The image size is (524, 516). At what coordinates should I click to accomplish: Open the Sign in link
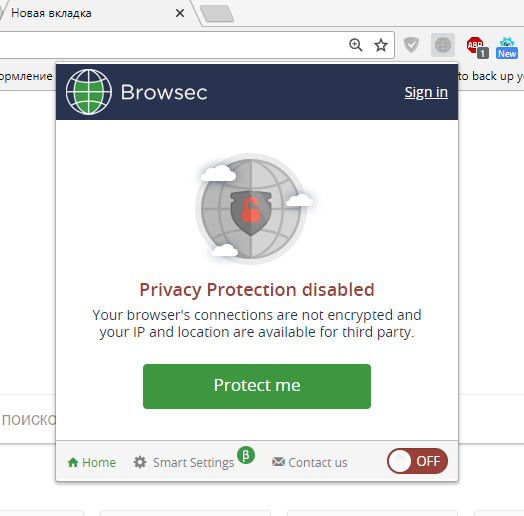click(426, 92)
